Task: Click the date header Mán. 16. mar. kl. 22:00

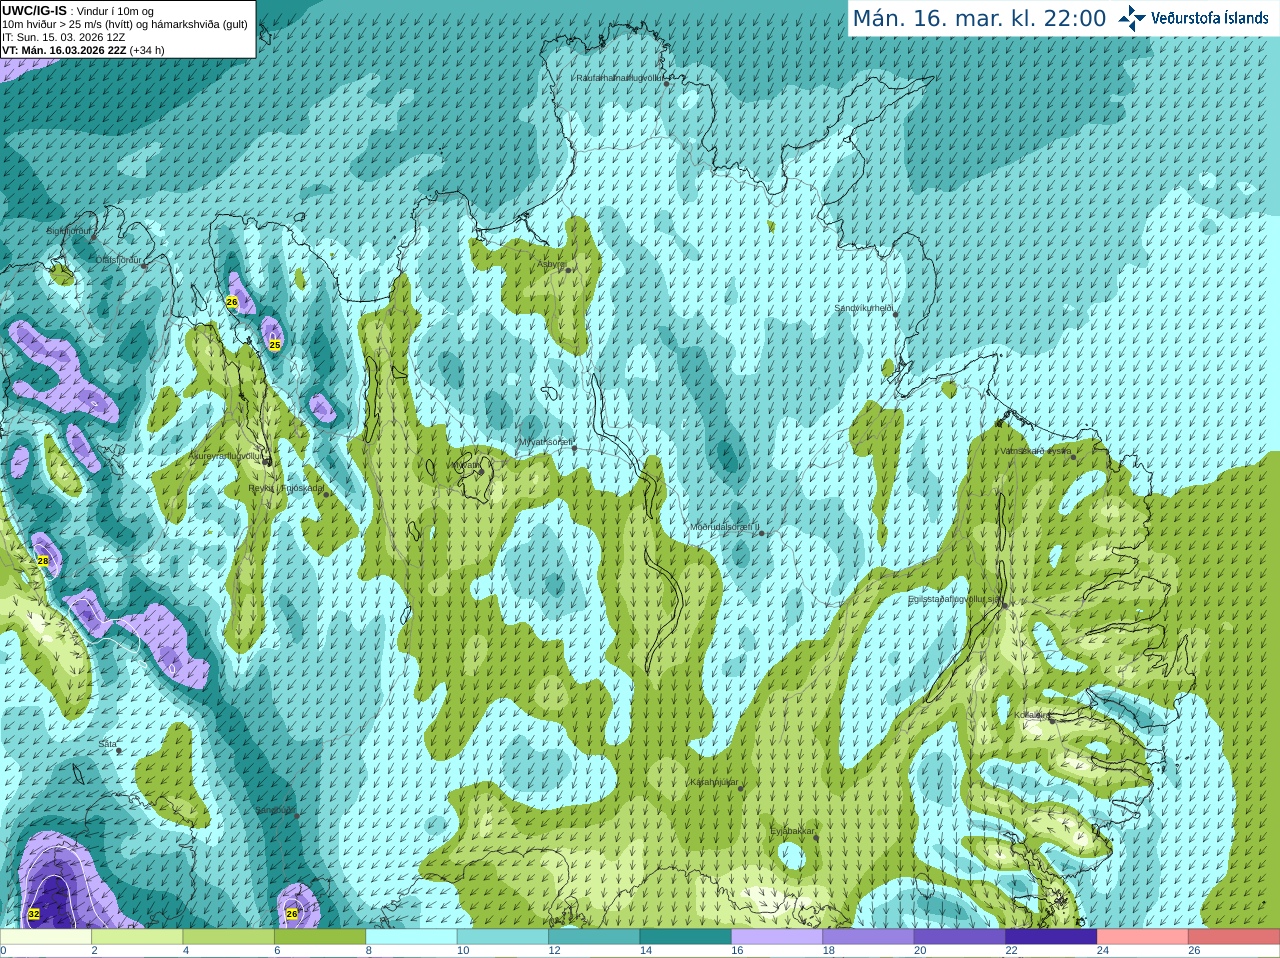Action: coord(979,18)
